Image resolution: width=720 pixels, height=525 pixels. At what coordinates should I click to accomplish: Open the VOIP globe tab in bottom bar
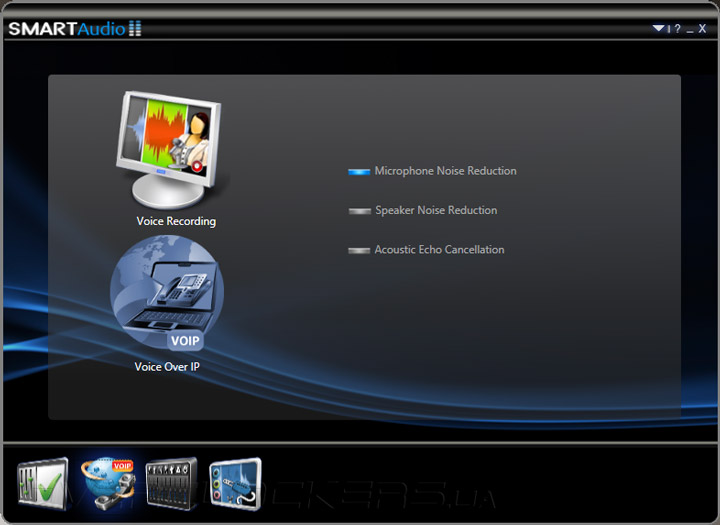point(108,483)
